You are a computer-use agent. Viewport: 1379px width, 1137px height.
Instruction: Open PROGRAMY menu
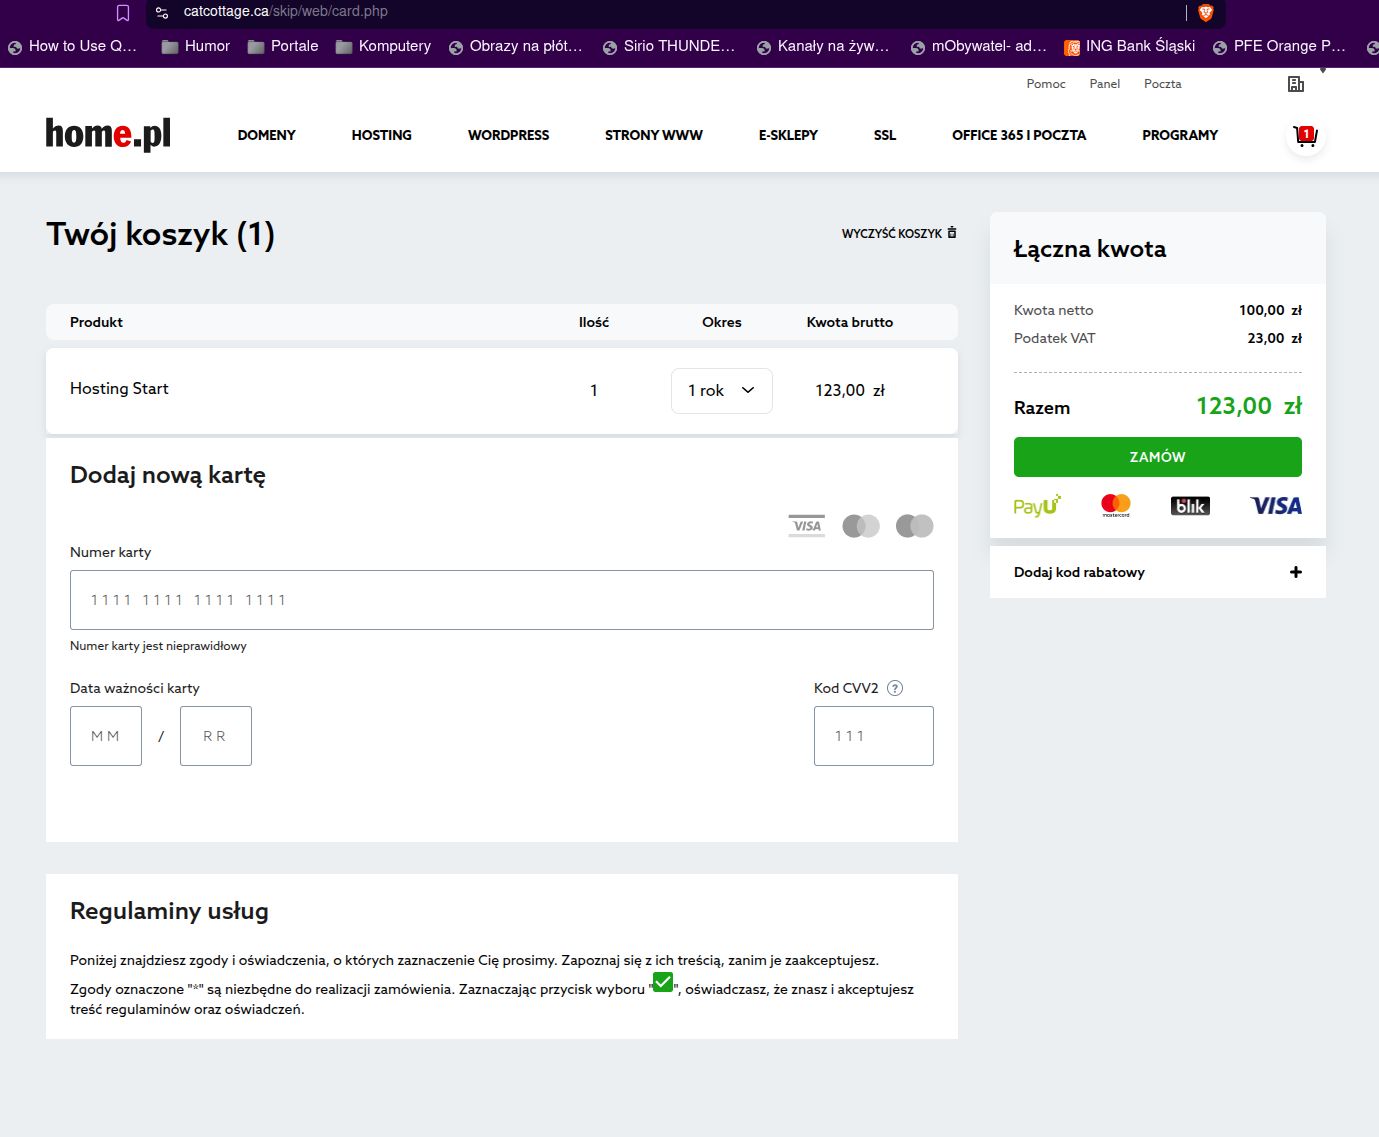coord(1180,135)
